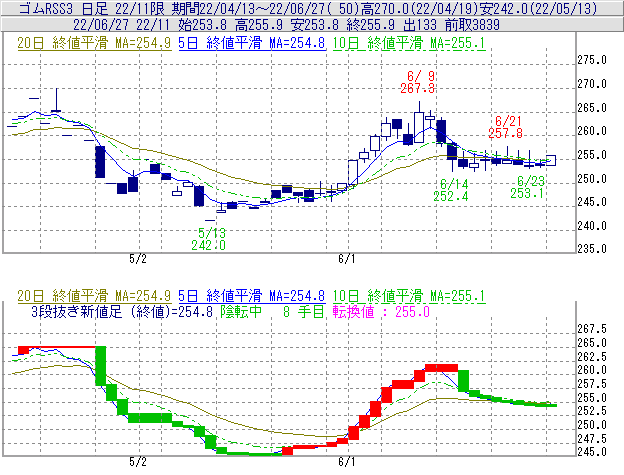Click the 5/2 date label under upper chart
The width and height of the screenshot is (624, 475).
tap(138, 259)
